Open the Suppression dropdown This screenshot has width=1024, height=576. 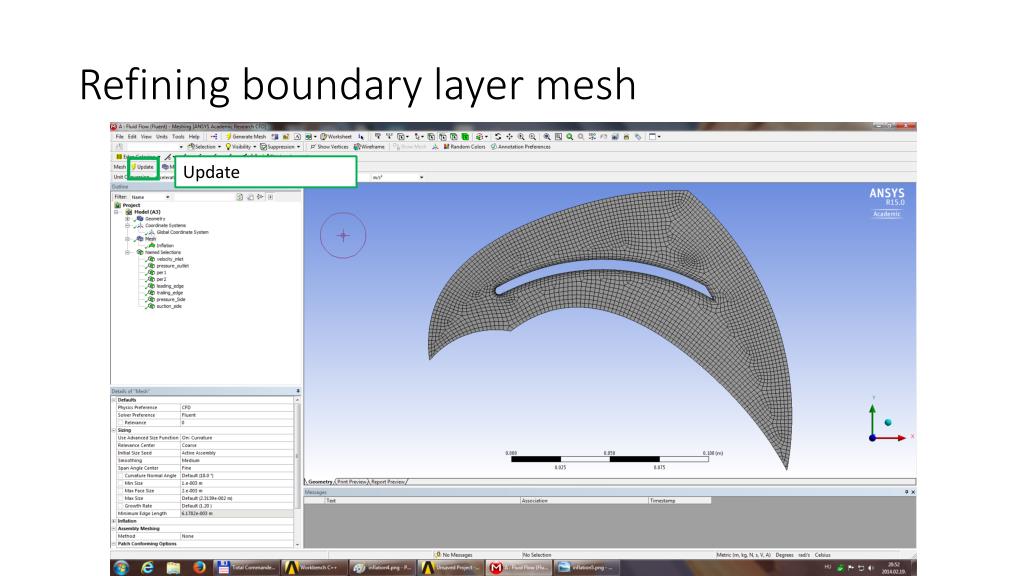tap(280, 147)
